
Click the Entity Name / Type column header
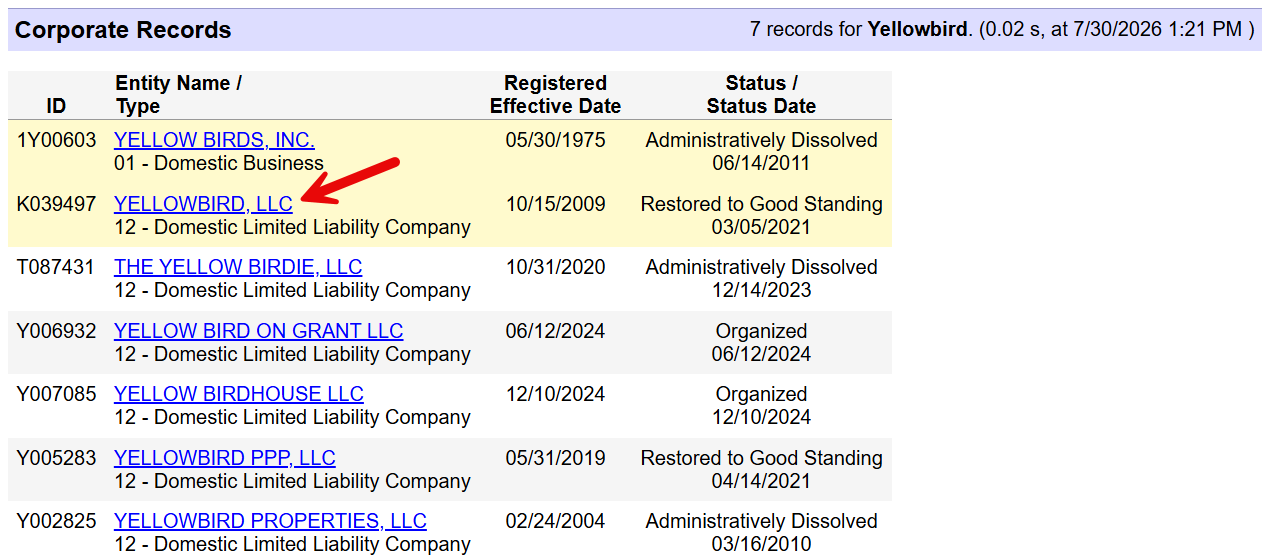[x=178, y=95]
